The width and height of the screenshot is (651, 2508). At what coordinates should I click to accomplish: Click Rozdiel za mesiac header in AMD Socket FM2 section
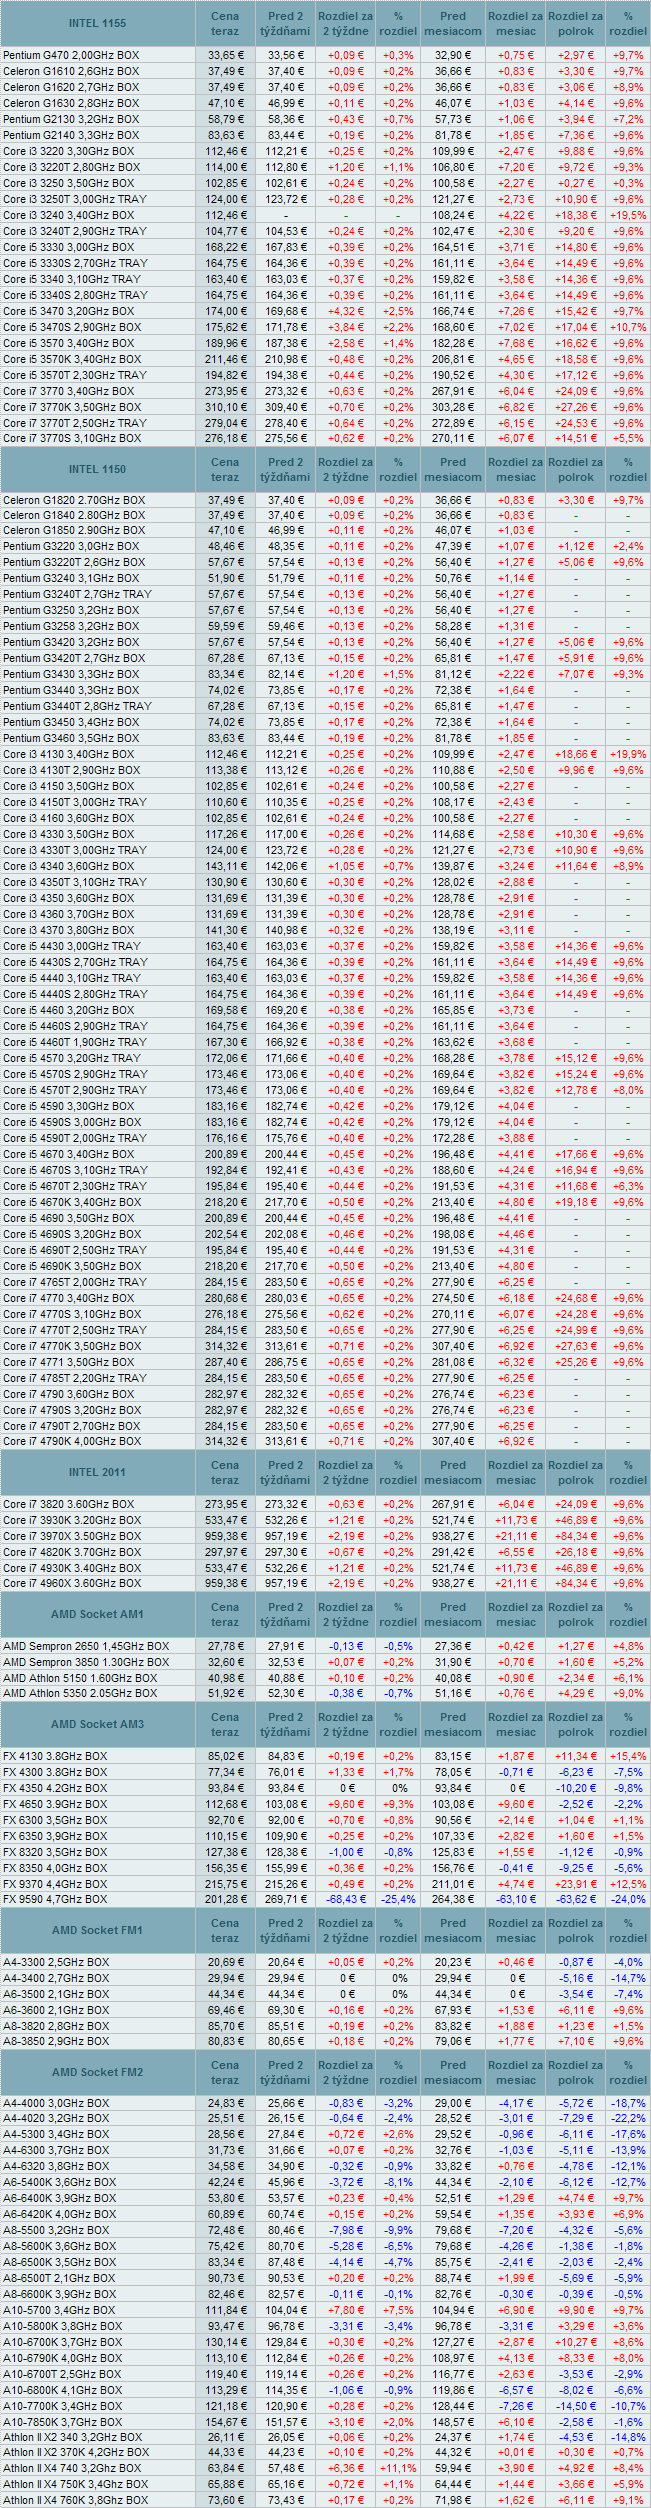(516, 2072)
